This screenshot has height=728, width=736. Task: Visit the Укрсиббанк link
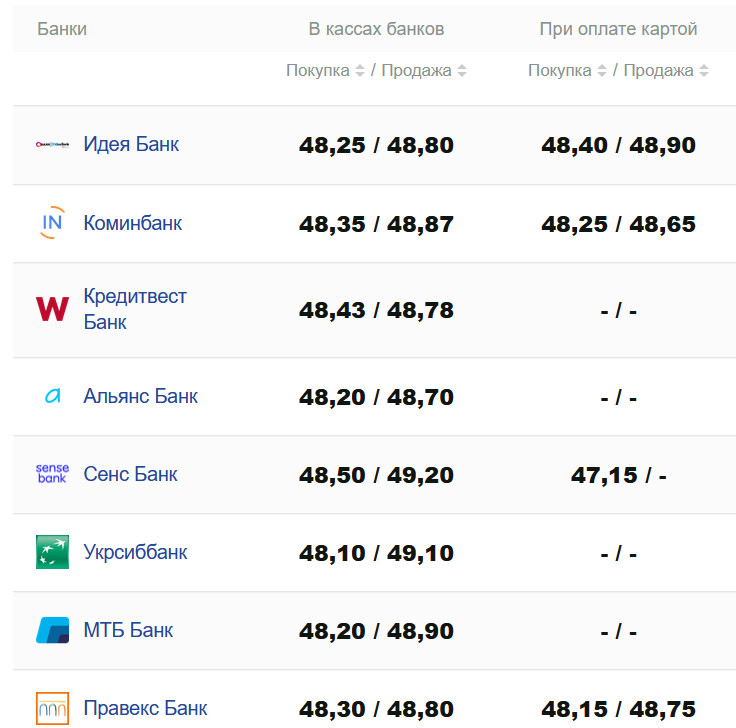coord(135,552)
